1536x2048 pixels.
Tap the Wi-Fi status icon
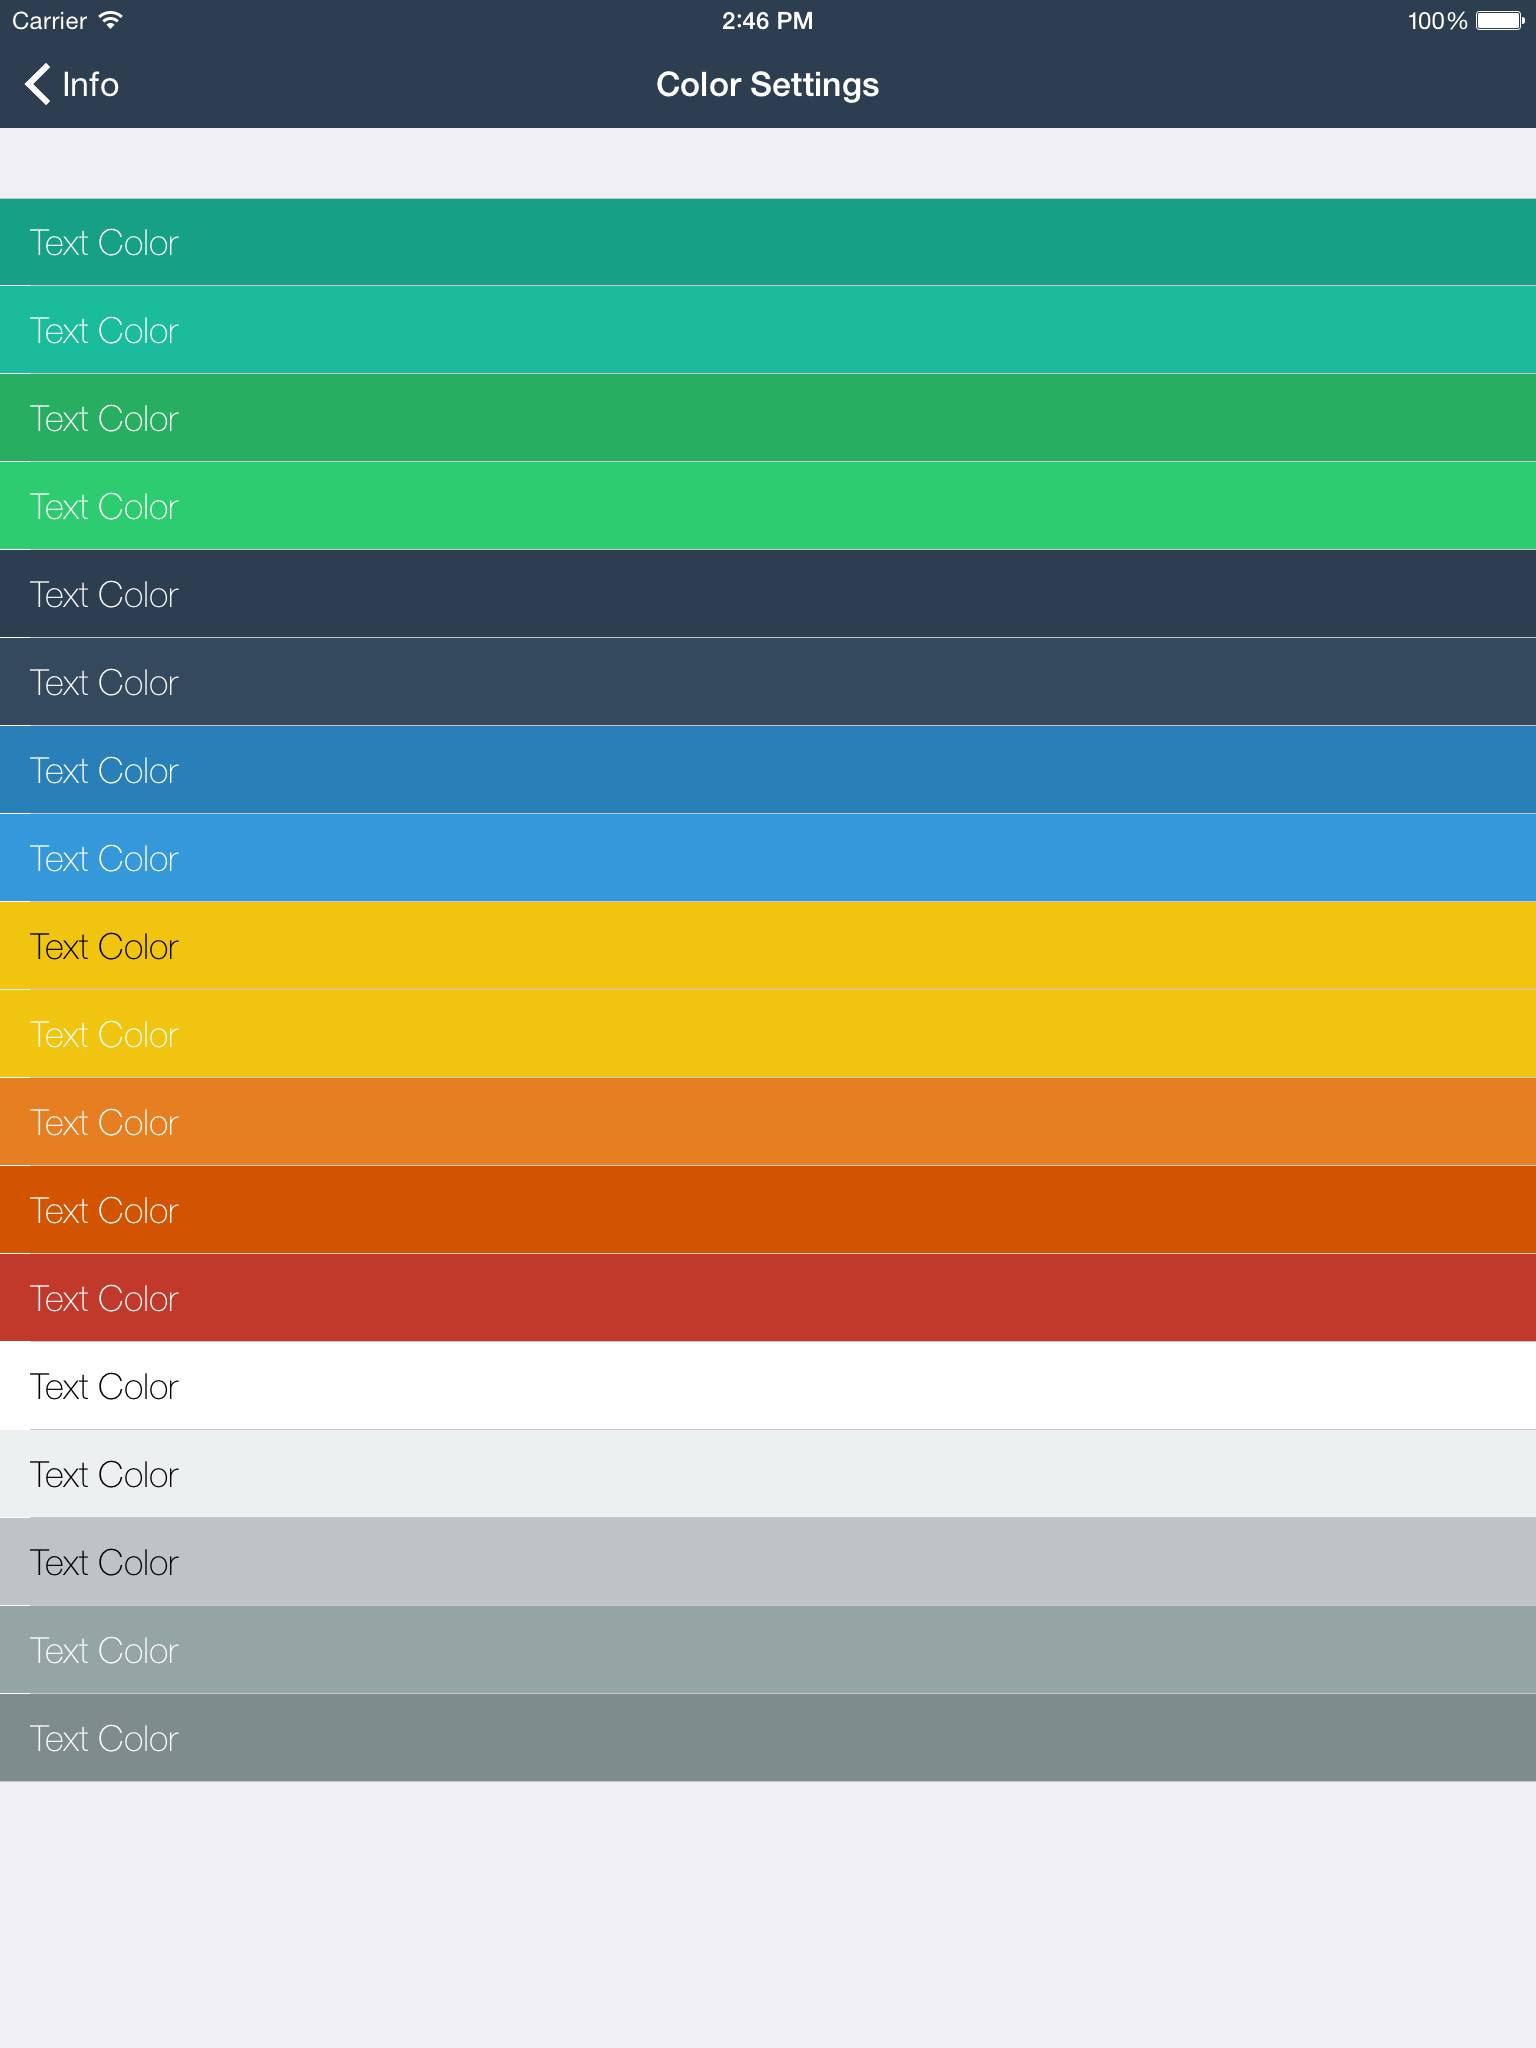pyautogui.click(x=111, y=20)
